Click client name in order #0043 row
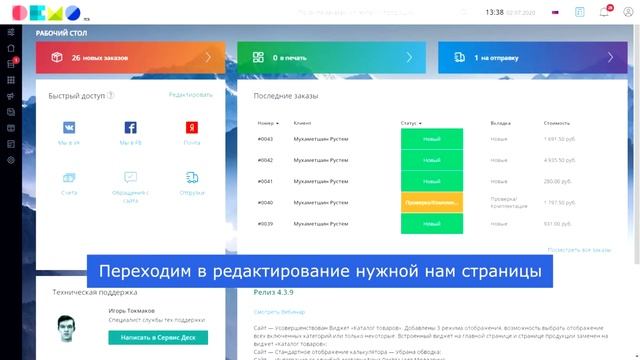640x360 pixels. point(321,139)
